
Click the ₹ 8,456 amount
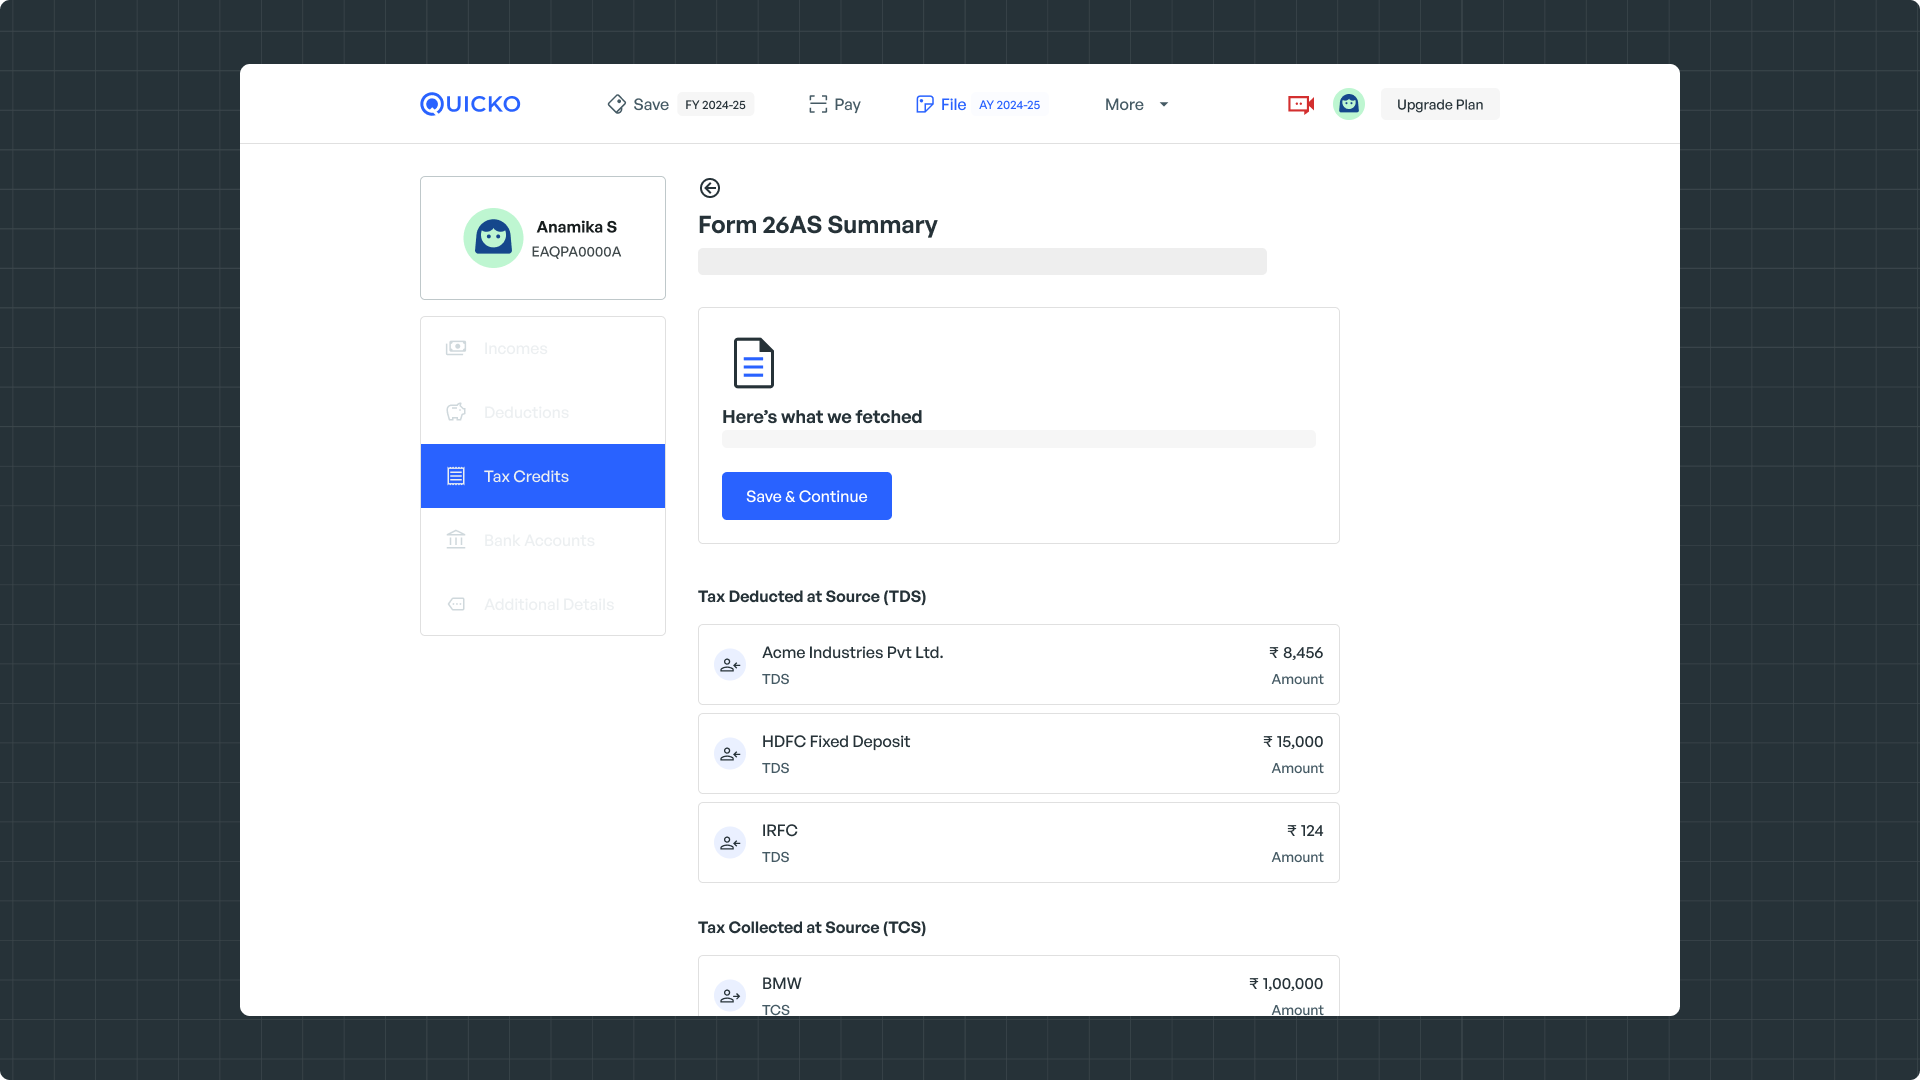1296,652
